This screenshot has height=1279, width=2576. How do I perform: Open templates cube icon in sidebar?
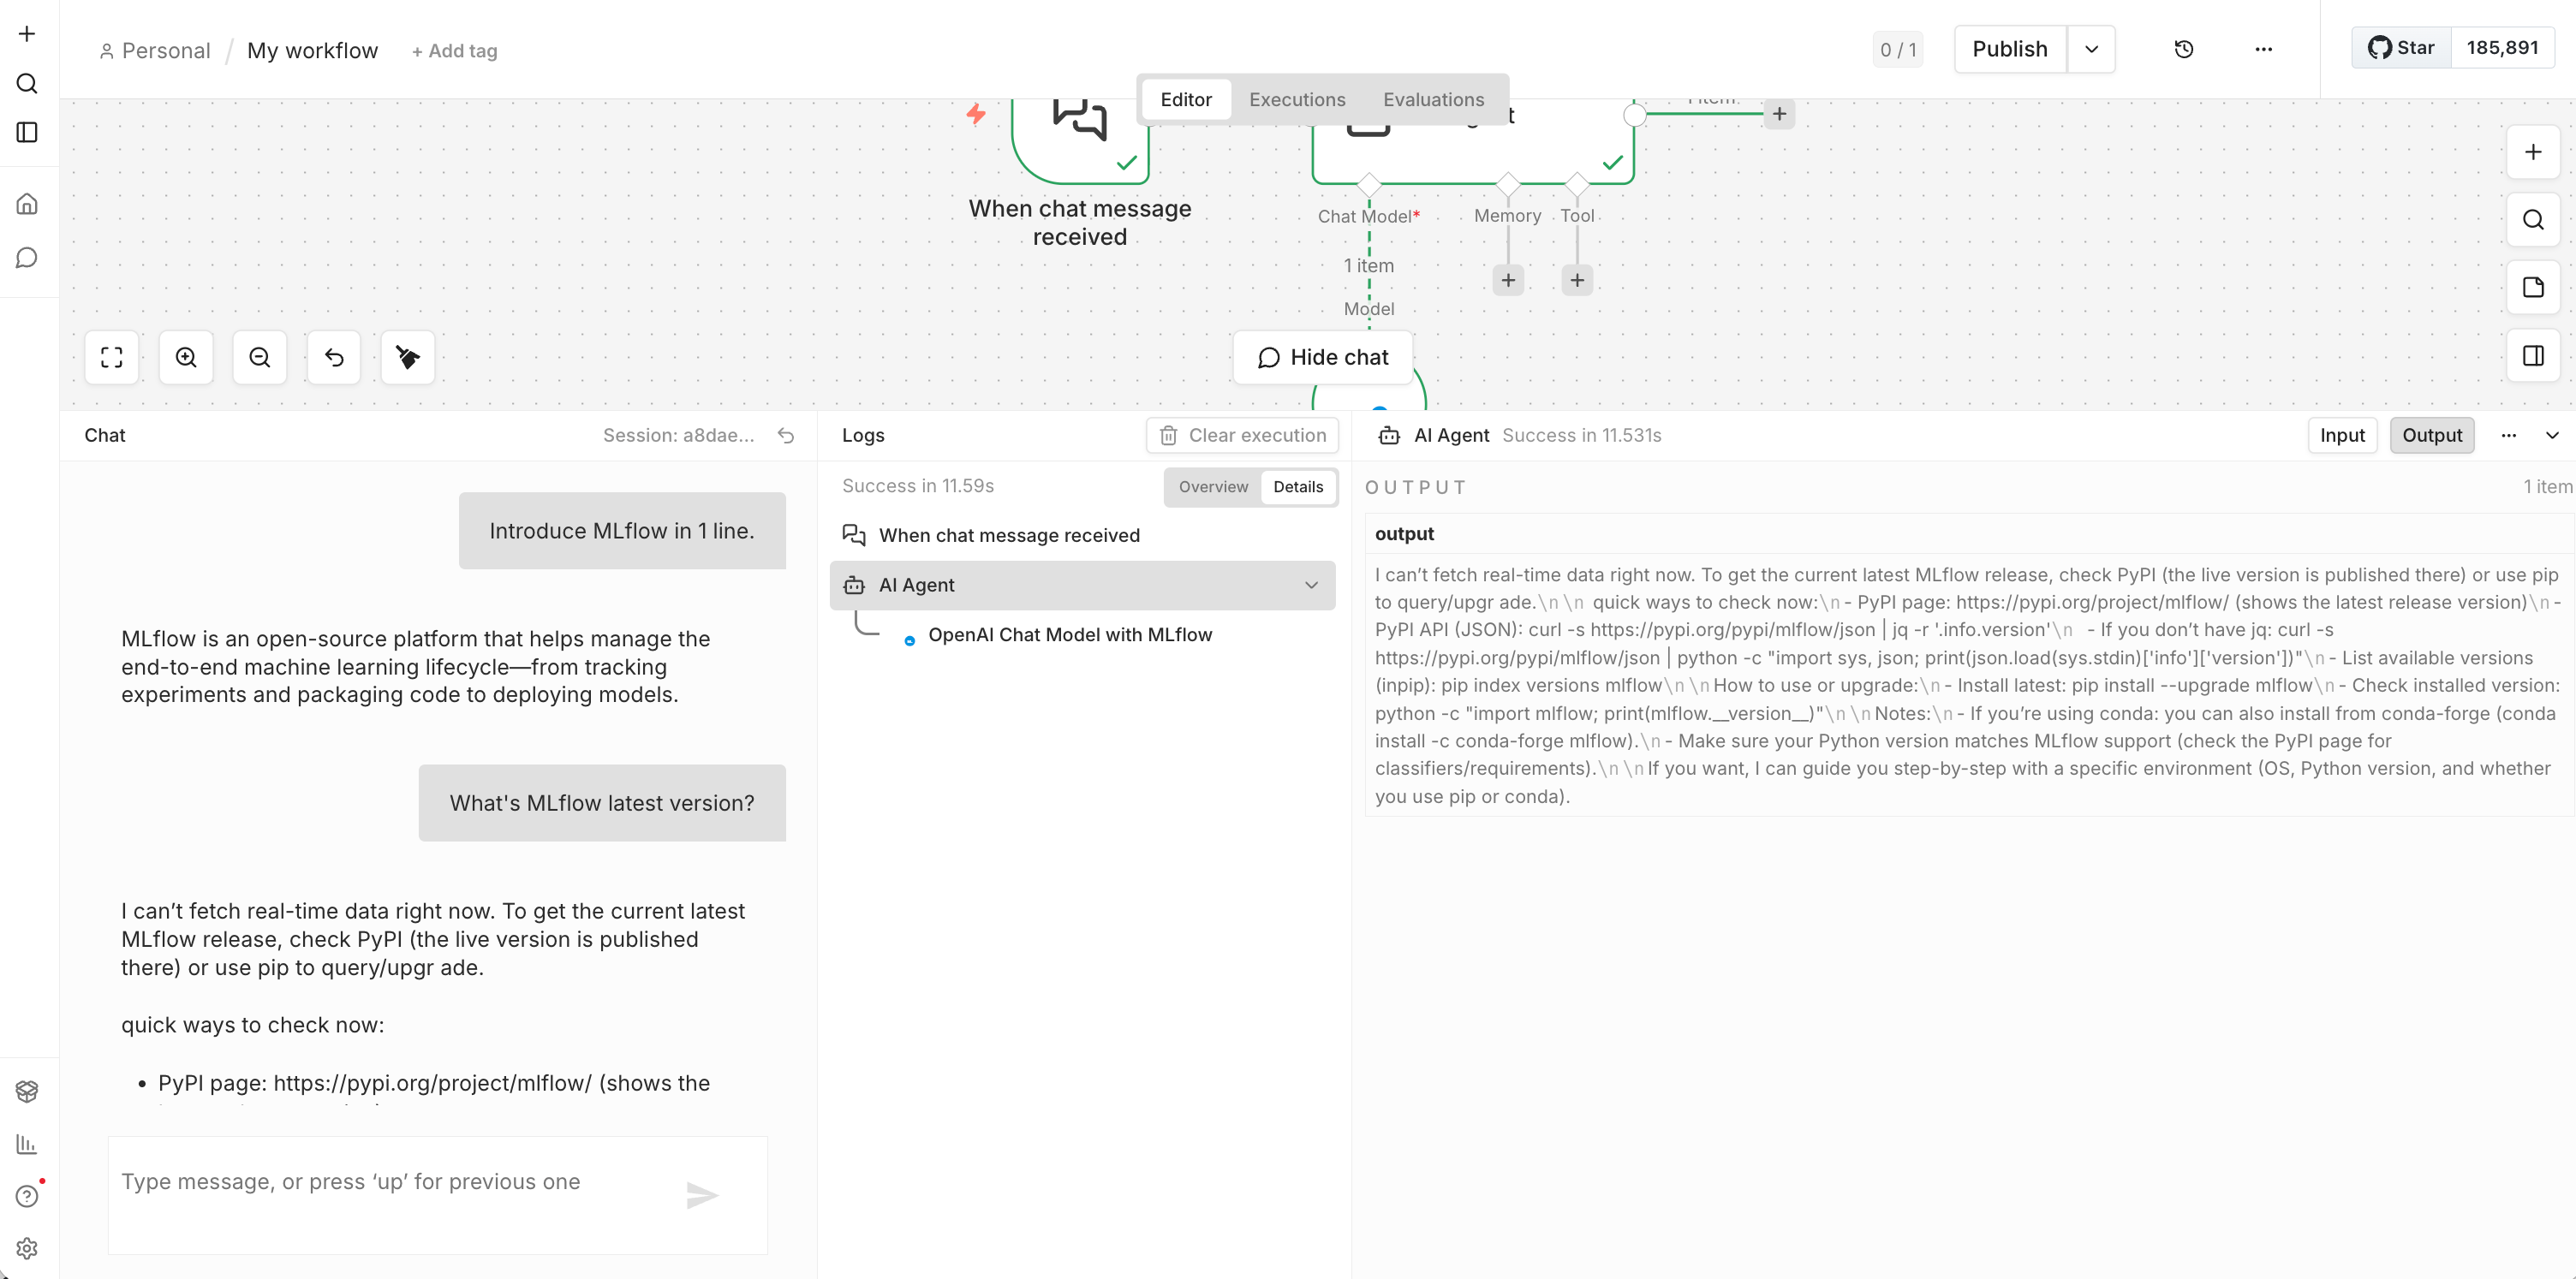[x=27, y=1091]
